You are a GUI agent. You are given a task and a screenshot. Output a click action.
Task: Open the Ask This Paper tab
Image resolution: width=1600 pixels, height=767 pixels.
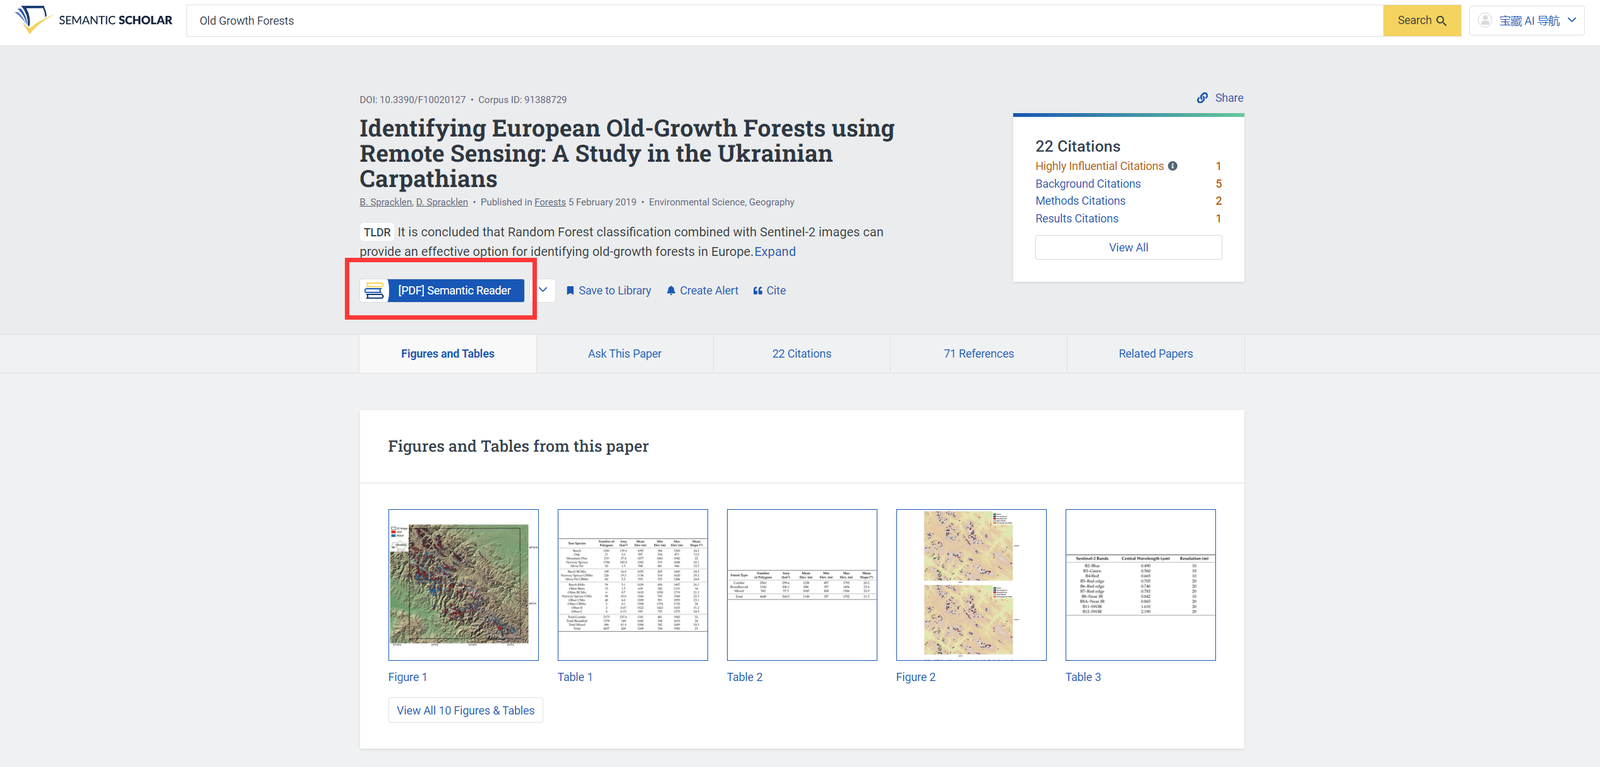[625, 354]
